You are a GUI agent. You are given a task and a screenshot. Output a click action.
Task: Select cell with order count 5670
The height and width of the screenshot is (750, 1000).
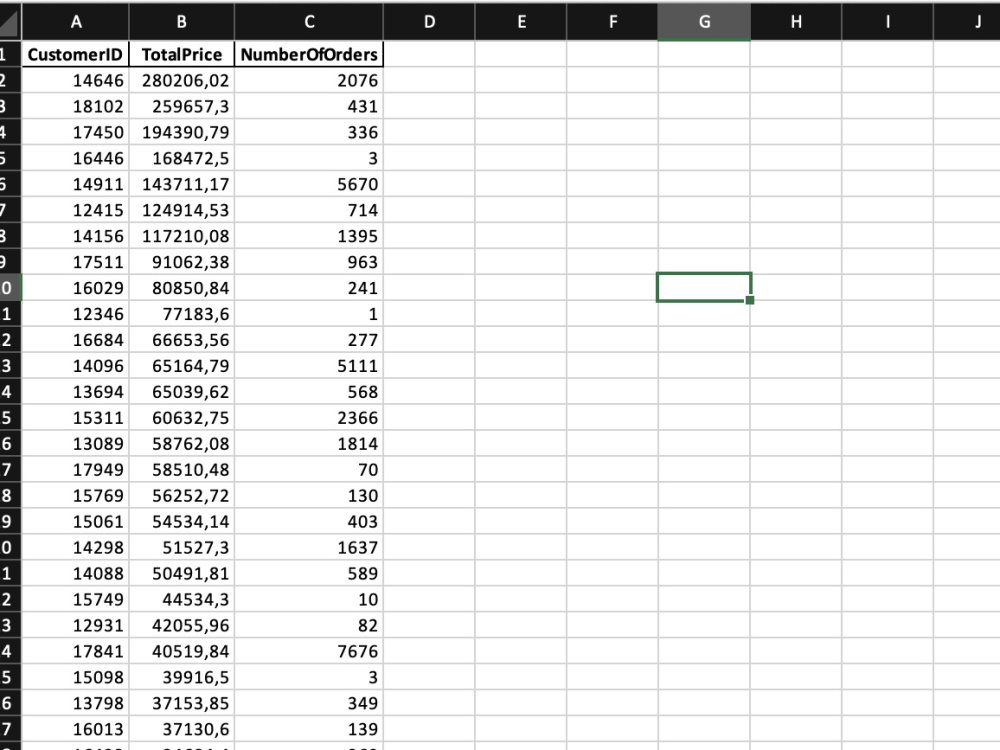click(309, 184)
